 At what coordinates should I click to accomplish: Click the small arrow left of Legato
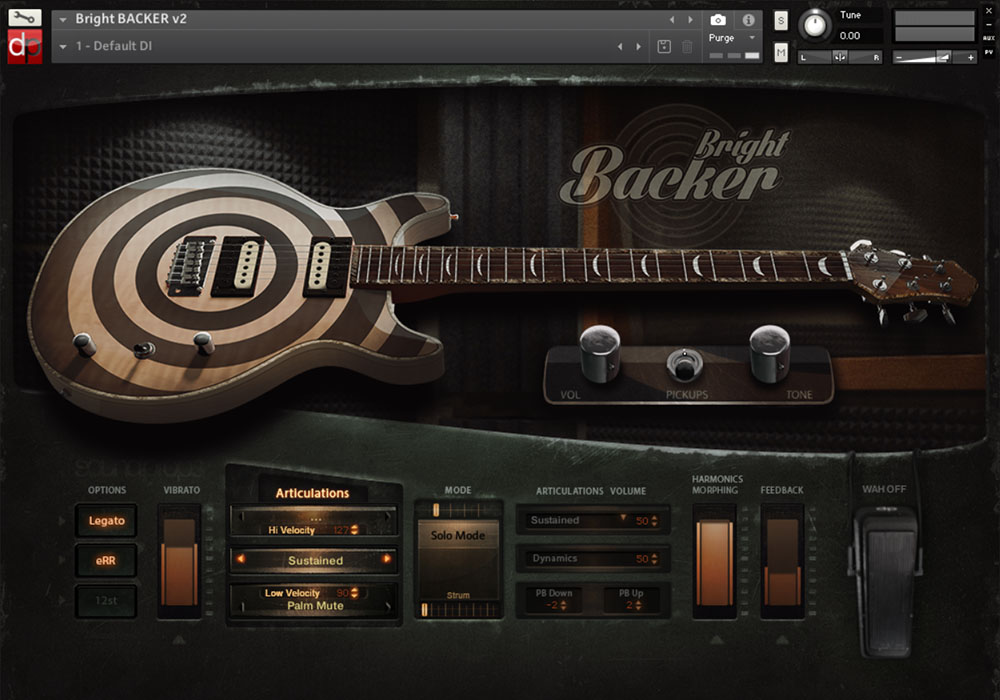tap(62, 521)
